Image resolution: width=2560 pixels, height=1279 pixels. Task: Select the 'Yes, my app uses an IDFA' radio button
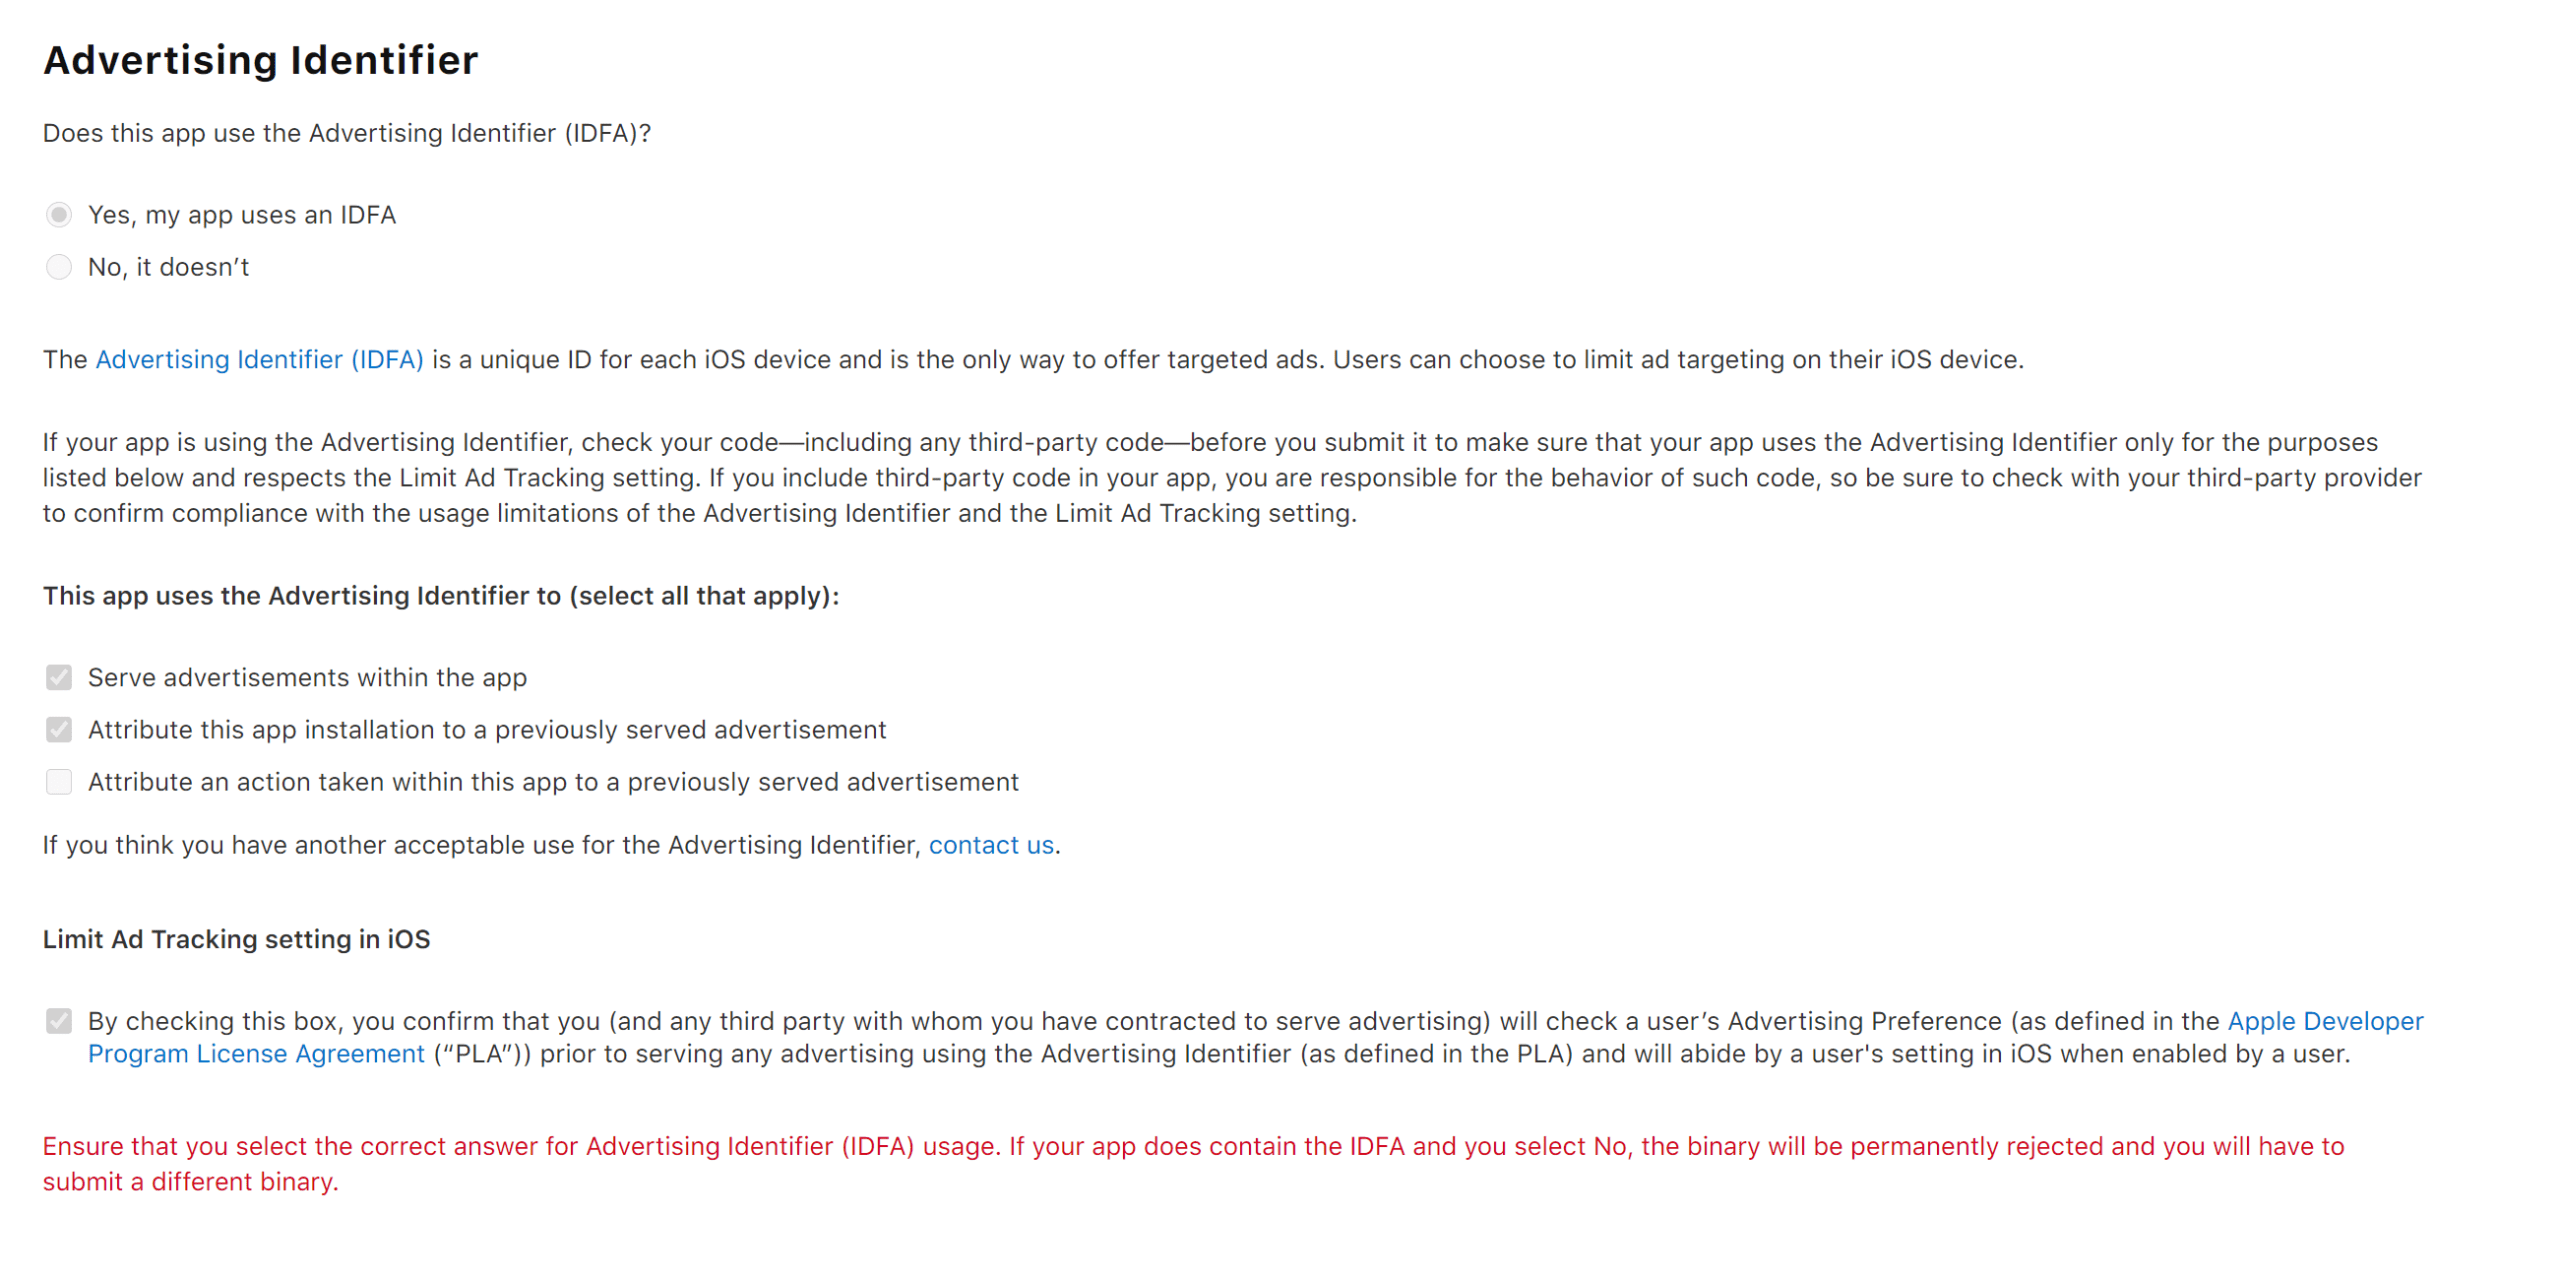coord(59,215)
